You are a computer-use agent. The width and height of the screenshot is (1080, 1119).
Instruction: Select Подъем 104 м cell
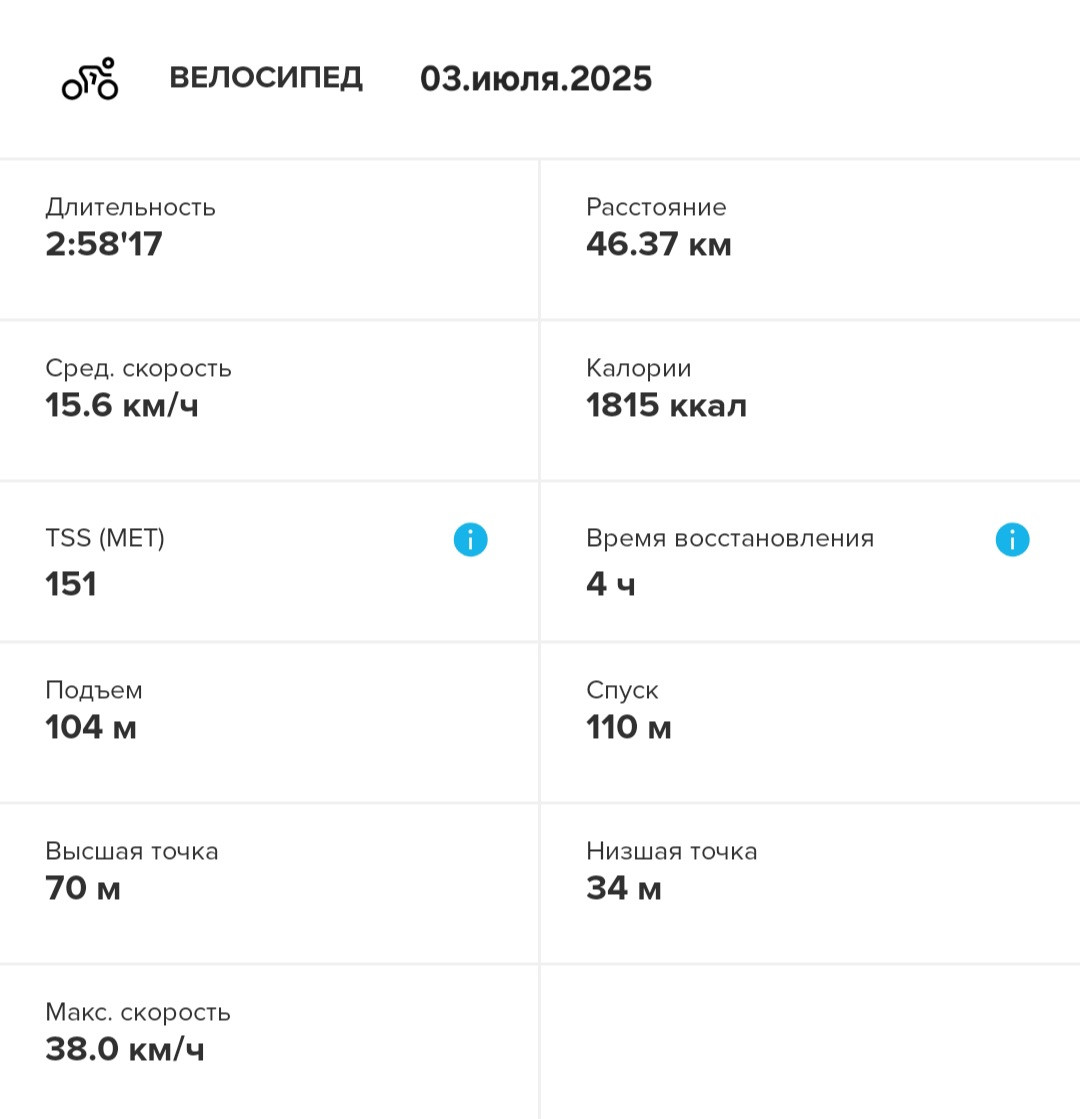[x=269, y=722]
